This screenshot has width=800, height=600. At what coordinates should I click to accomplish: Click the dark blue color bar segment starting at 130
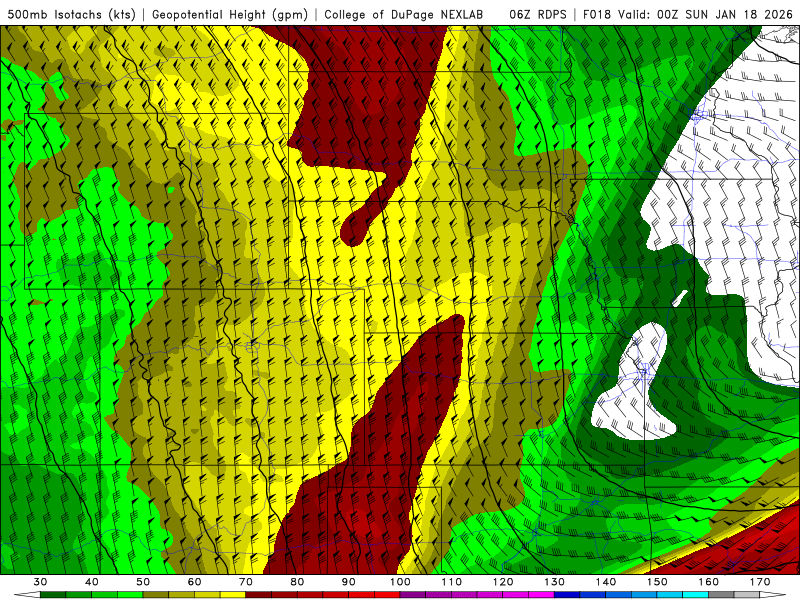567,595
